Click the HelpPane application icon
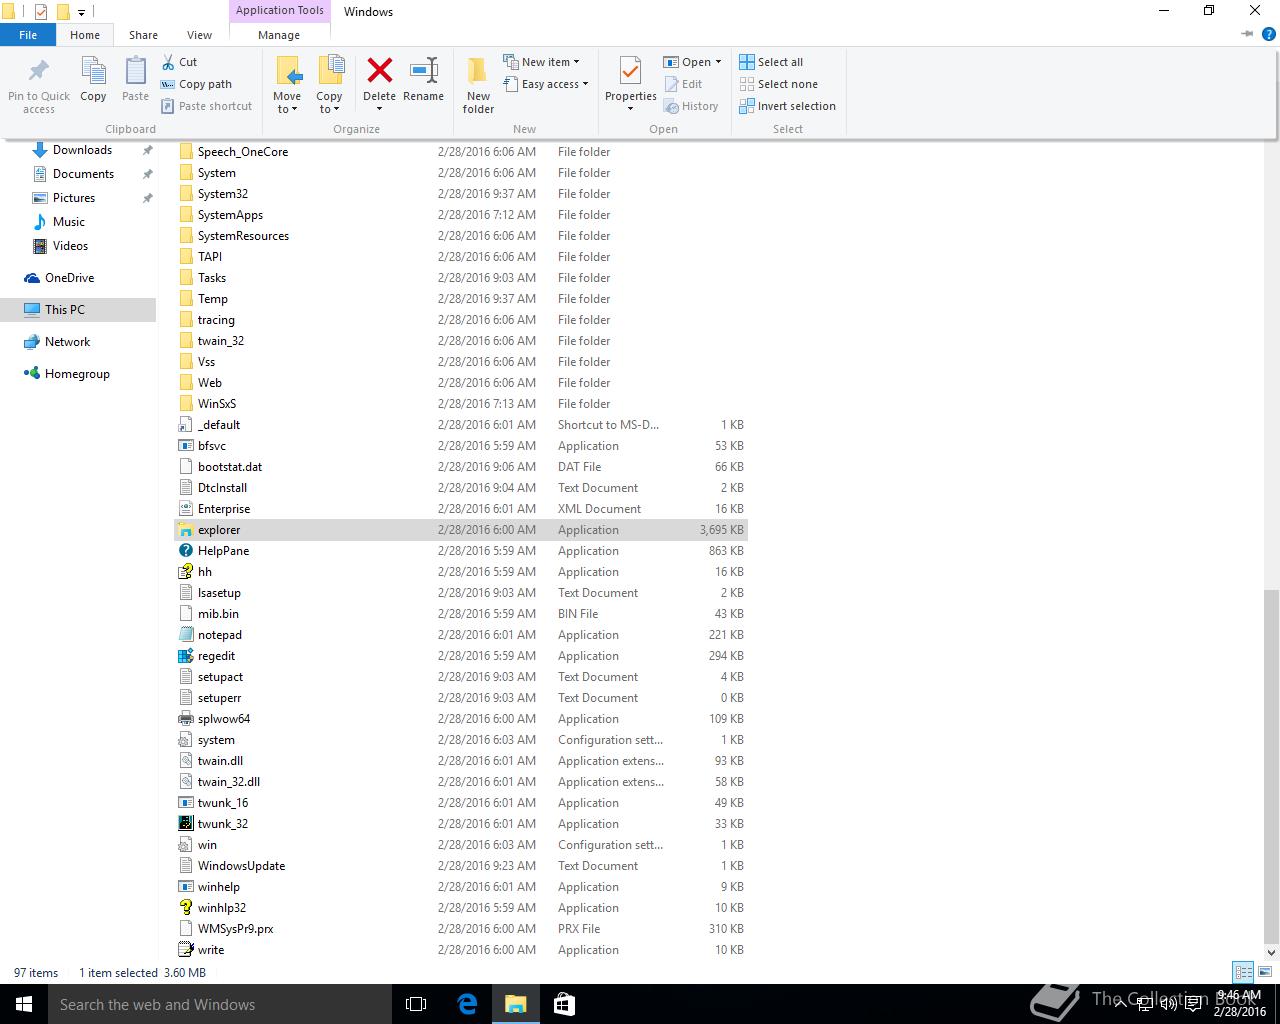Screen dimensions: 1280x1024 (x=185, y=551)
